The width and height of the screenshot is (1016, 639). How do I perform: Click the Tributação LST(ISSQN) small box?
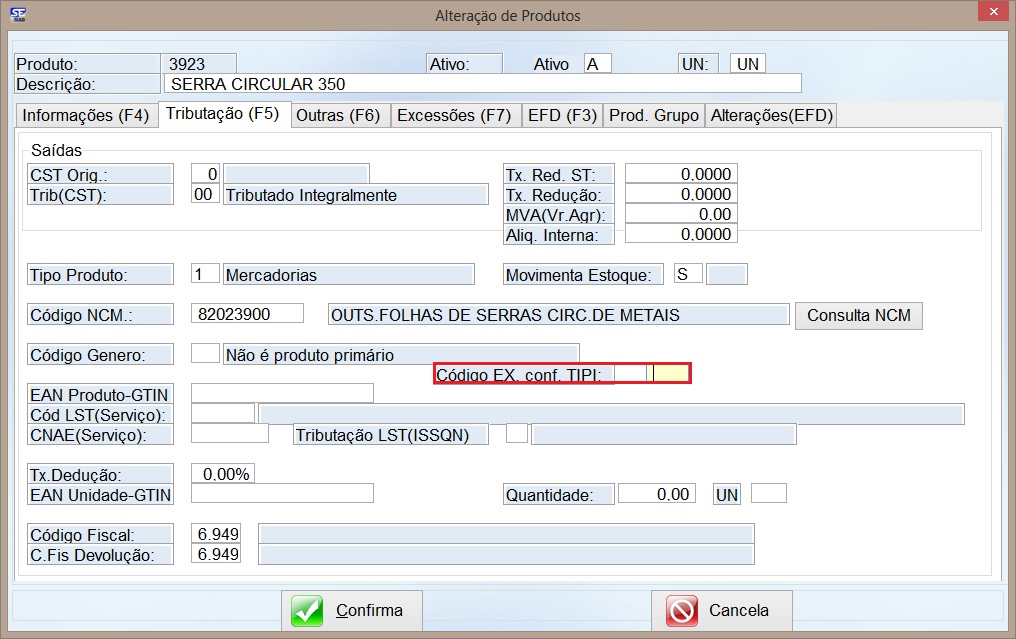[516, 434]
